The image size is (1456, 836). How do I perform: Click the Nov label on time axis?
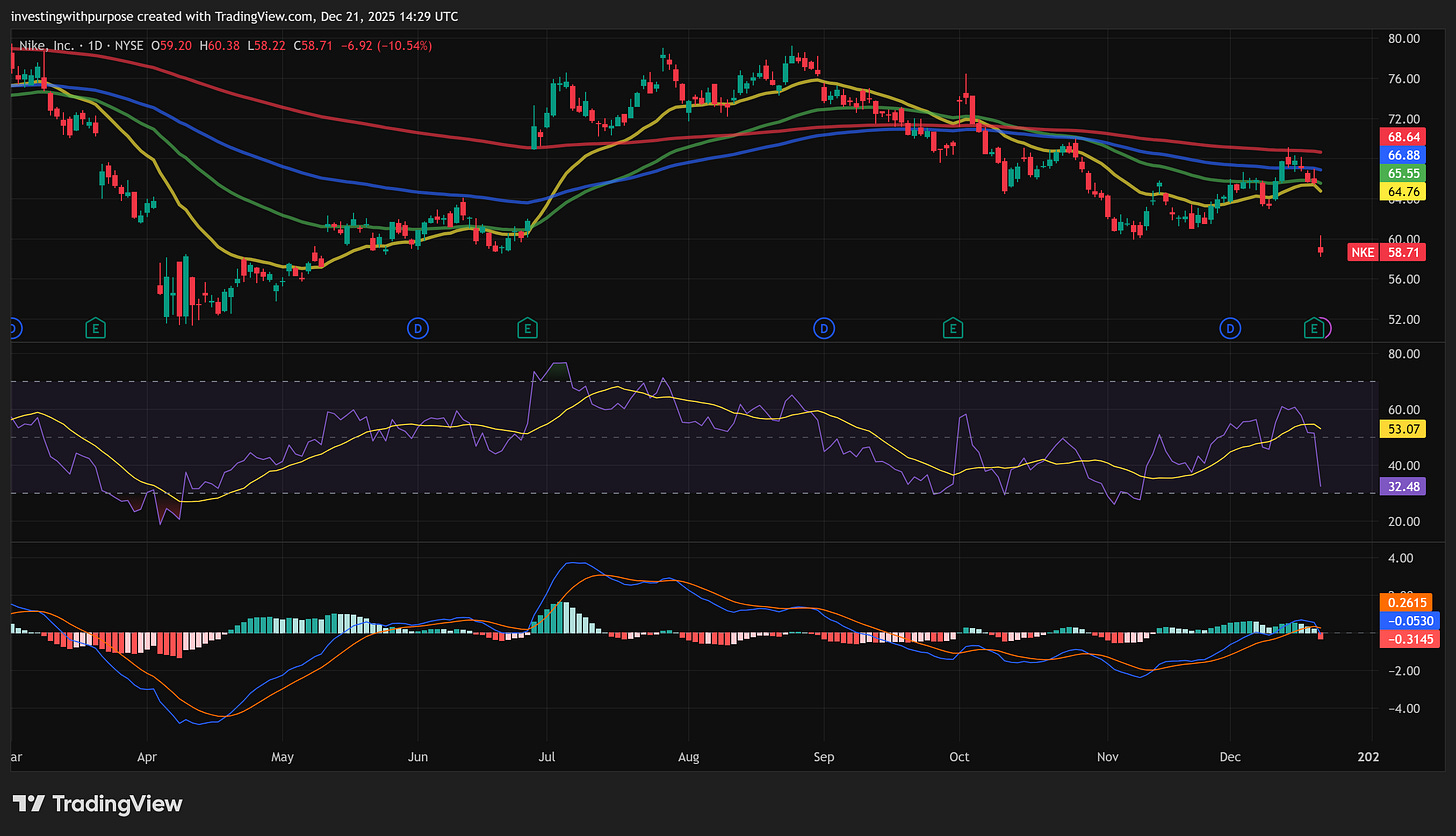coord(1107,757)
